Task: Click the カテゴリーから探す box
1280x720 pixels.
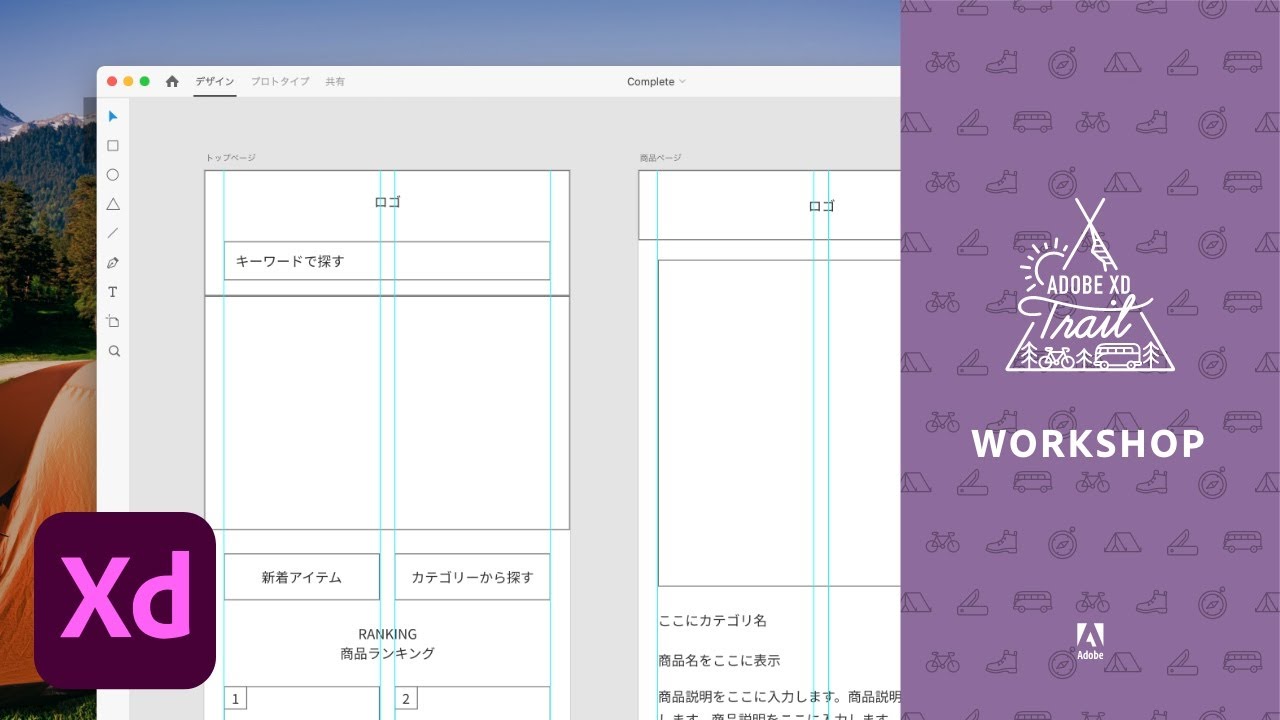Action: coord(472,577)
